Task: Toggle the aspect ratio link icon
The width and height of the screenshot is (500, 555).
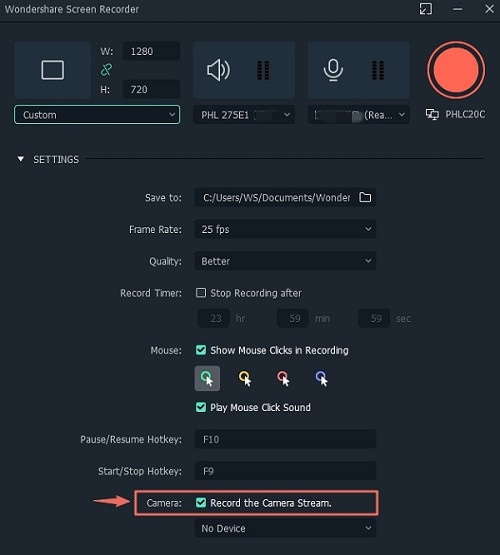Action: click(106, 70)
